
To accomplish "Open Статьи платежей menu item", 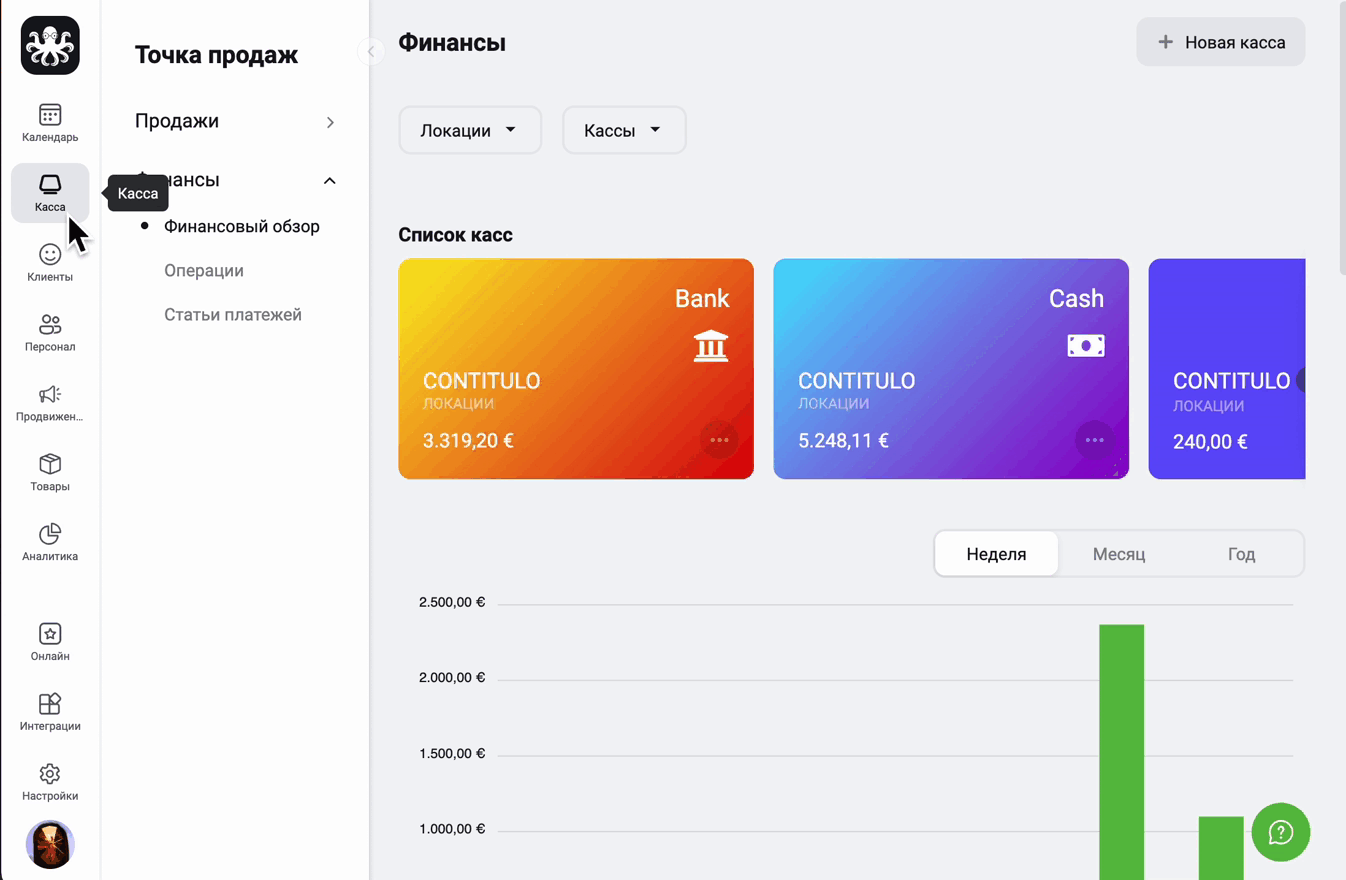I will click(233, 314).
